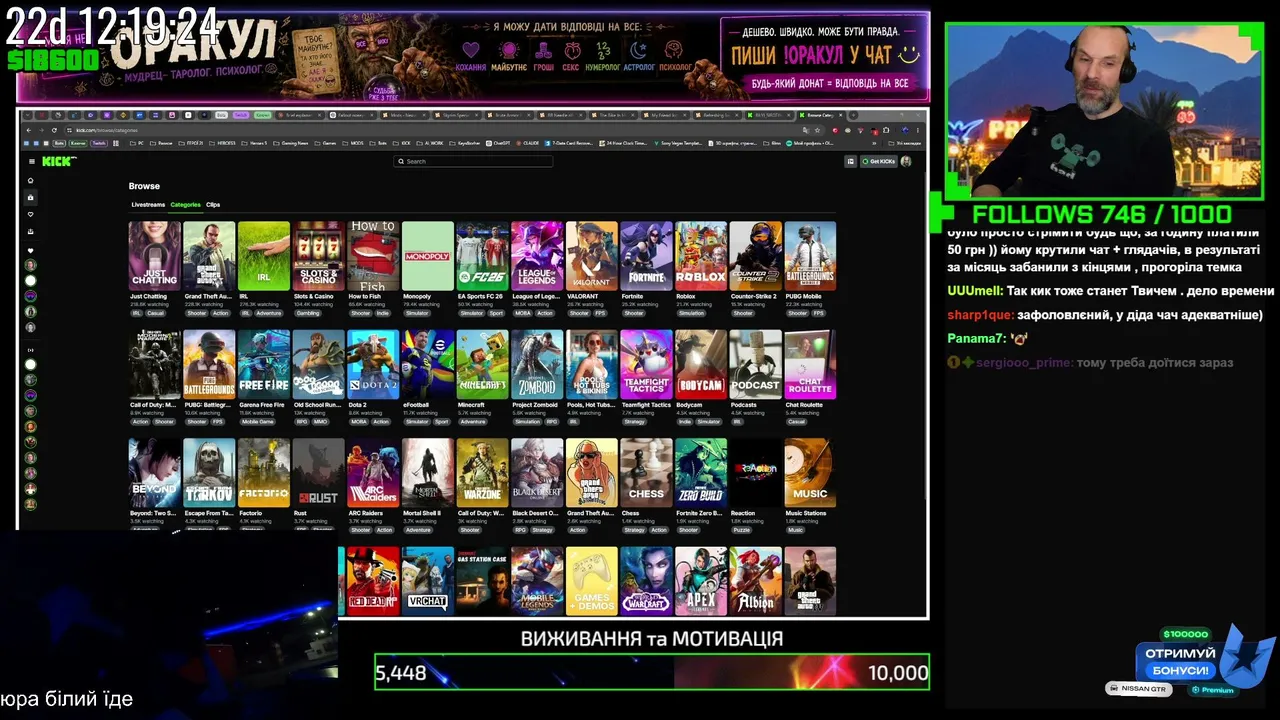The height and width of the screenshot is (720, 1280).
Task: Open the Factorio category thumbnail
Action: pyautogui.click(x=264, y=473)
